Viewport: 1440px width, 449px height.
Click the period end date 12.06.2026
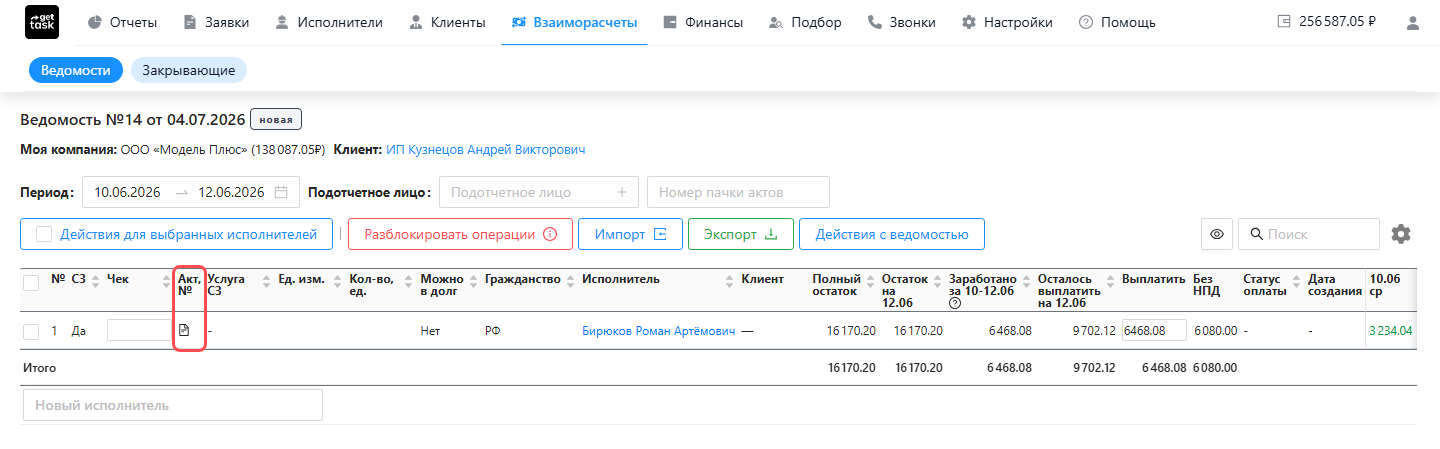point(231,192)
